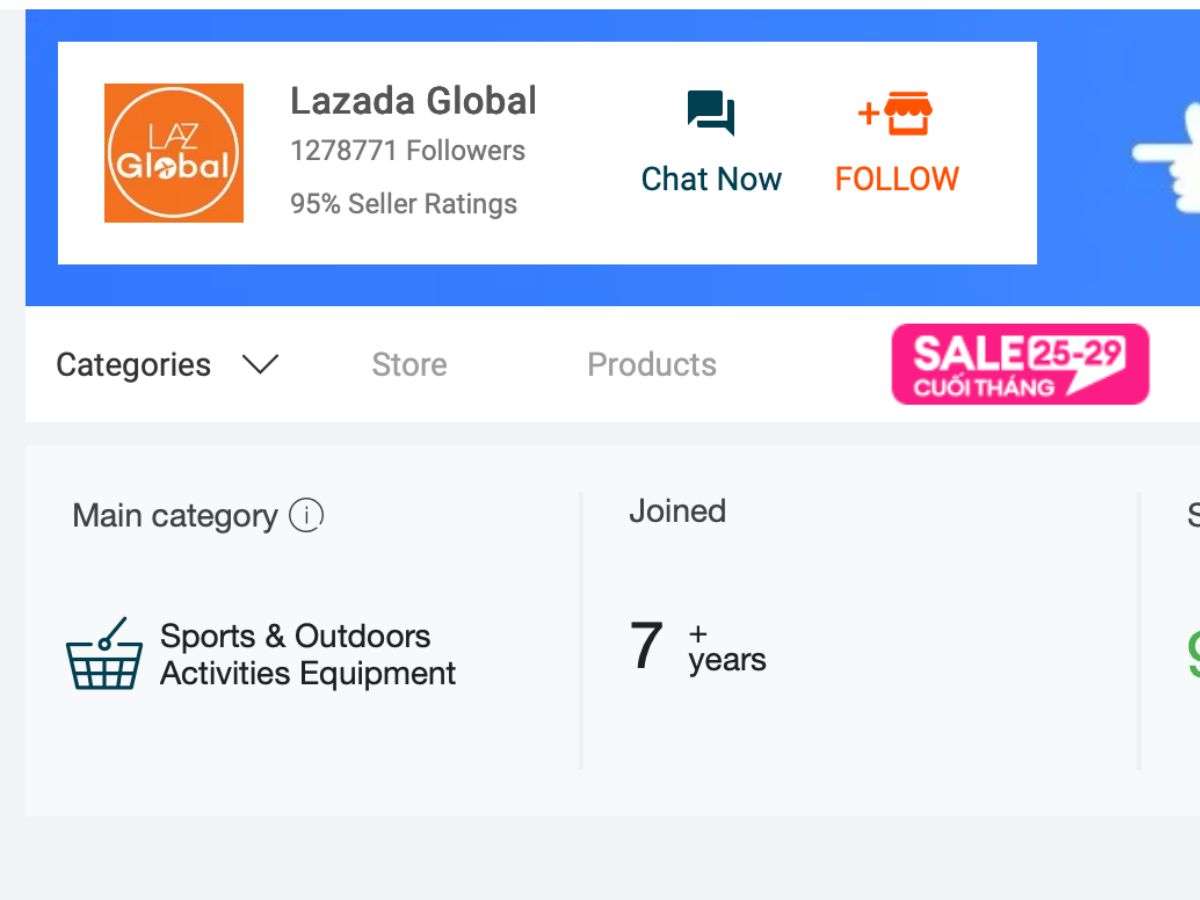Image resolution: width=1200 pixels, height=900 pixels.
Task: Open the Categories menu label
Action: (x=133, y=365)
